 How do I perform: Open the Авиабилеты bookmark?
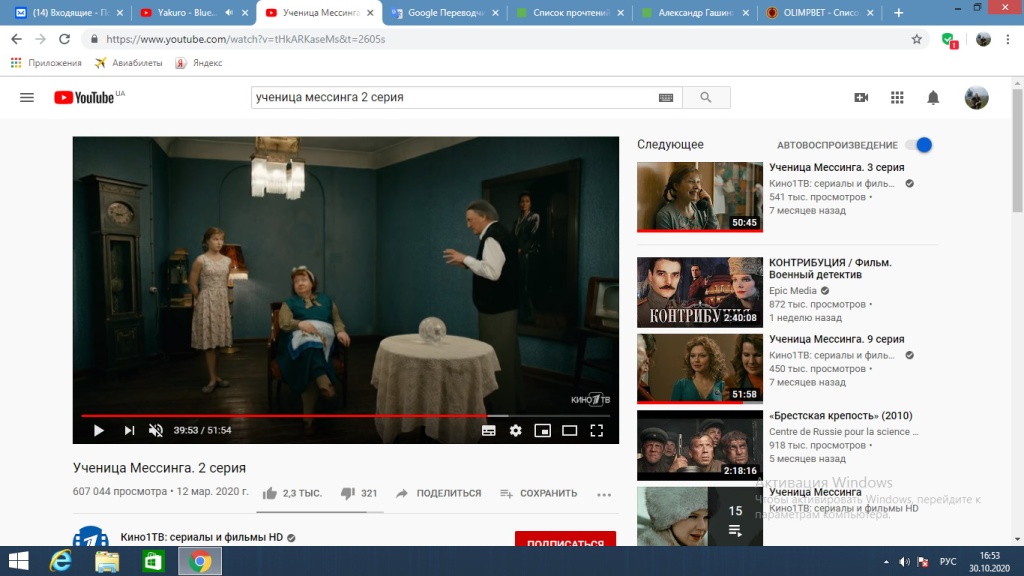click(x=129, y=63)
